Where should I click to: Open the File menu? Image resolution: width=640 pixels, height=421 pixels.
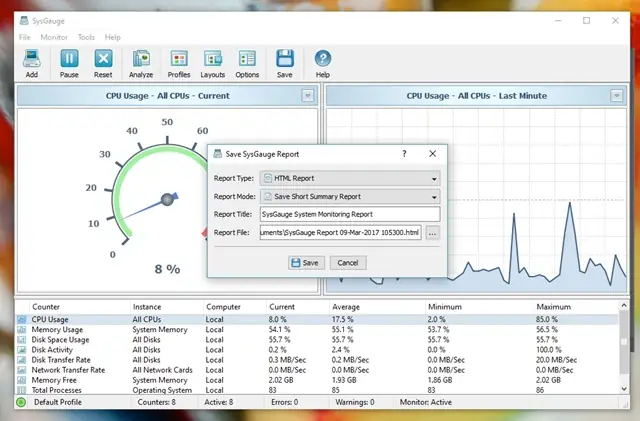[x=24, y=38]
